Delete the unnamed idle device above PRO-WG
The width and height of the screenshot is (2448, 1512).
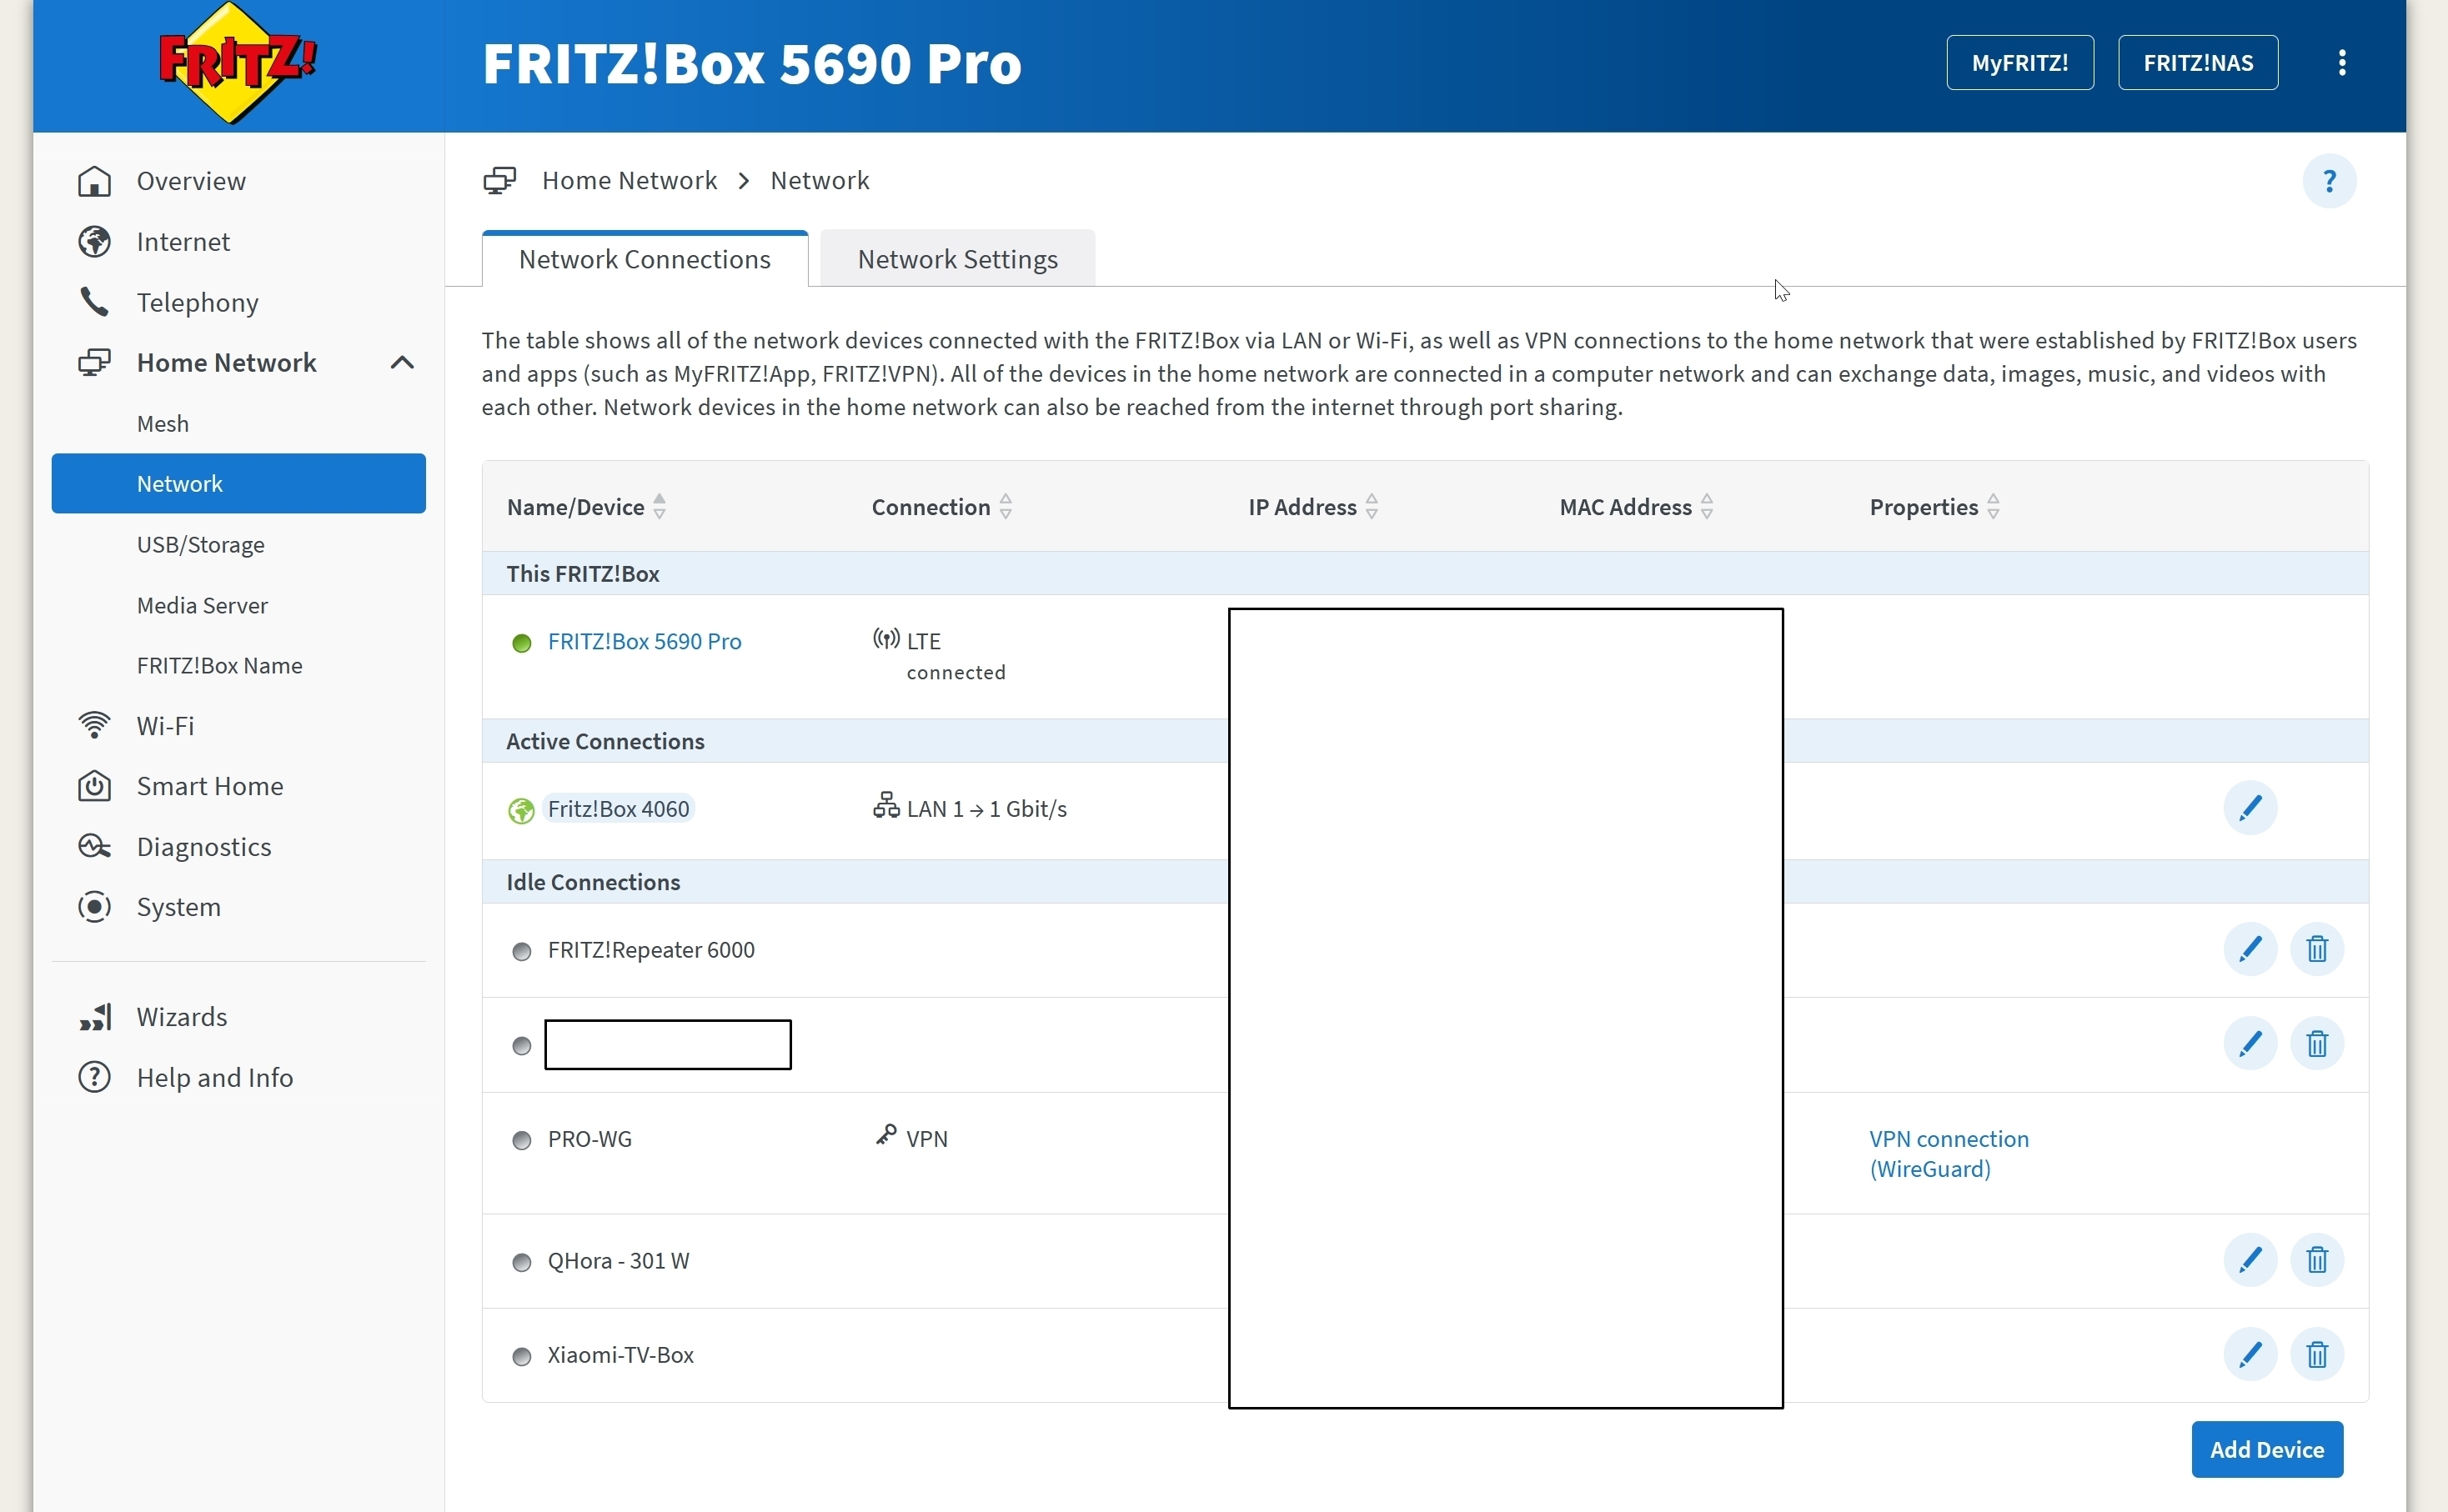coord(2317,1044)
